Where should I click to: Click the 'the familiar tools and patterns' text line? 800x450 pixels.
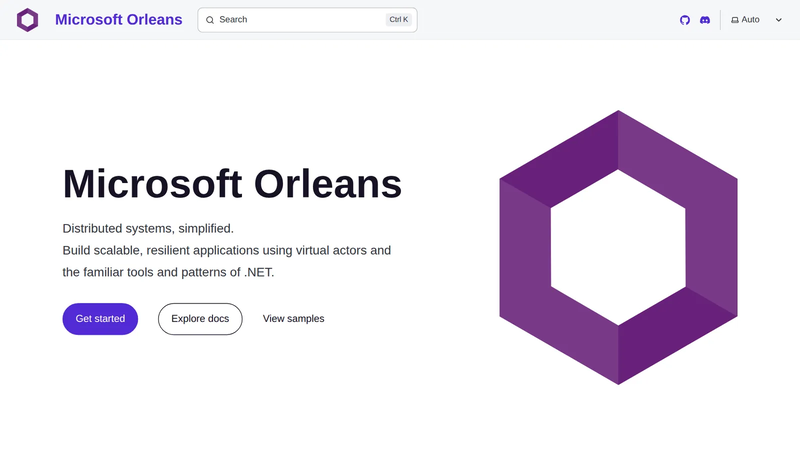pyautogui.click(x=168, y=272)
